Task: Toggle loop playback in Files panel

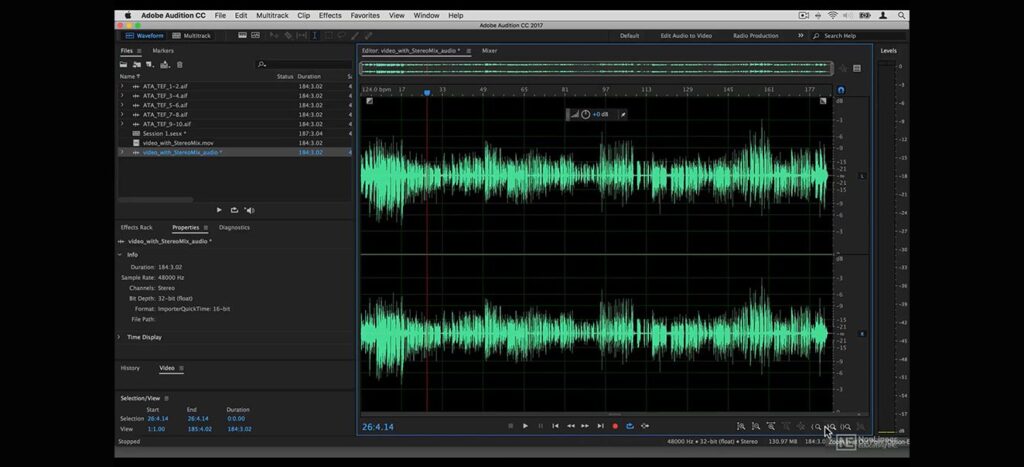Action: click(x=234, y=210)
